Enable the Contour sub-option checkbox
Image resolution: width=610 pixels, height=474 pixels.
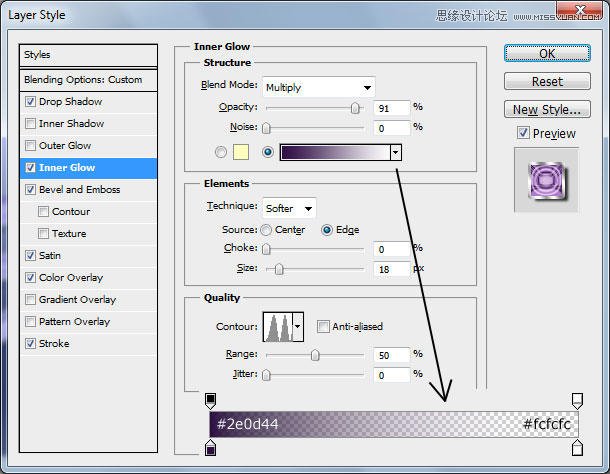(43, 211)
